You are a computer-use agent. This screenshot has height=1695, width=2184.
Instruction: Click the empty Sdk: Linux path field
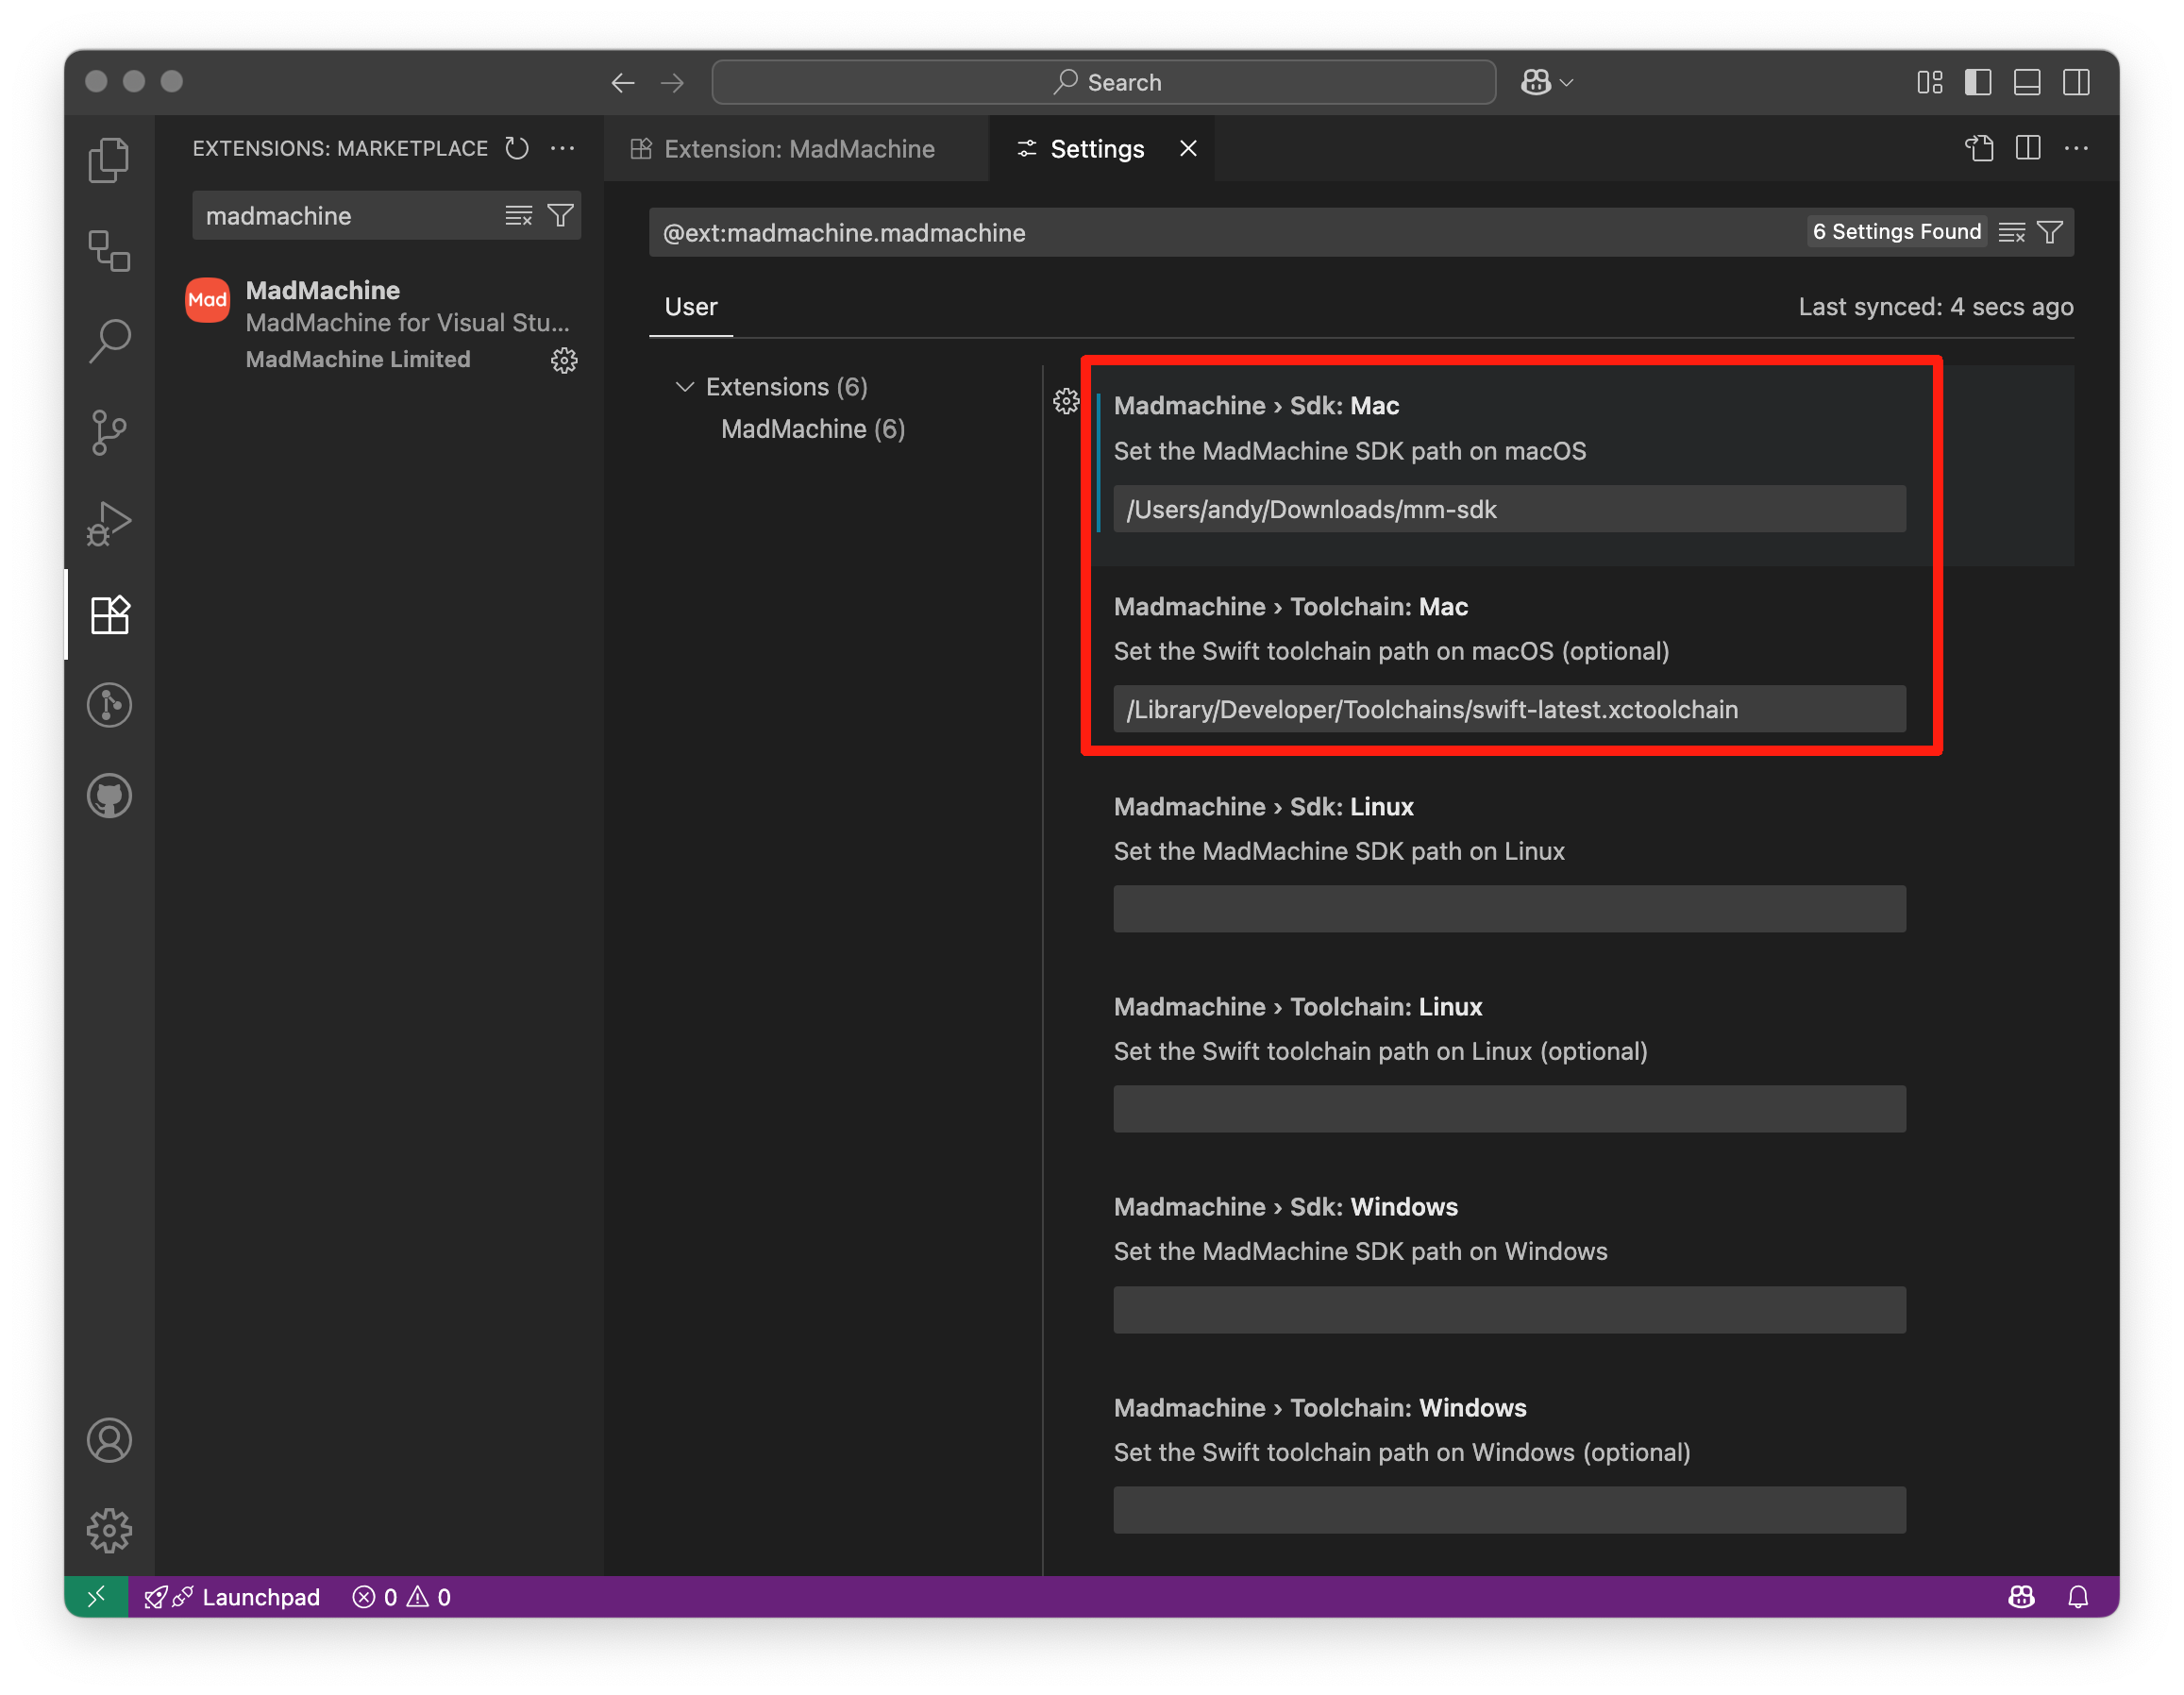pos(1509,909)
